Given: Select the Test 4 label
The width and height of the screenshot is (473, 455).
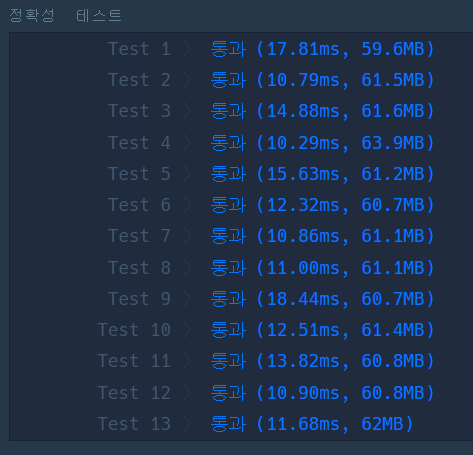Looking at the screenshot, I should click(x=139, y=143).
